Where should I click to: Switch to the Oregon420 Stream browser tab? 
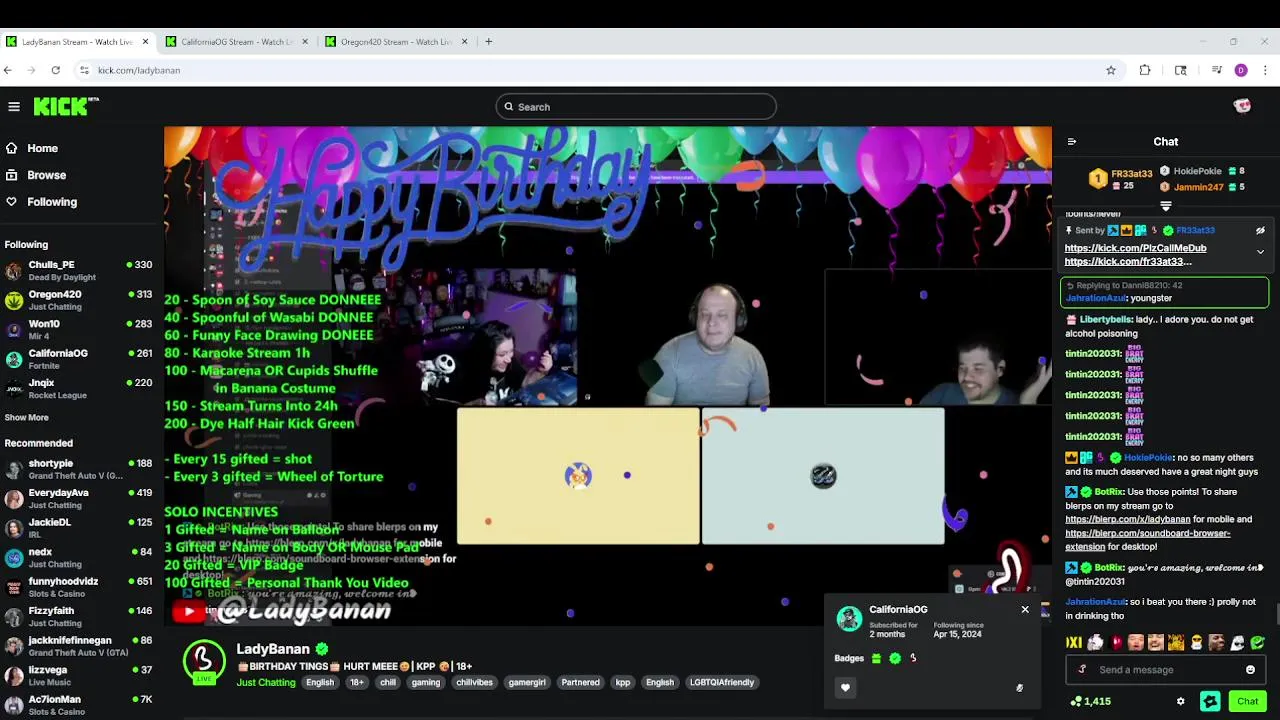(396, 42)
